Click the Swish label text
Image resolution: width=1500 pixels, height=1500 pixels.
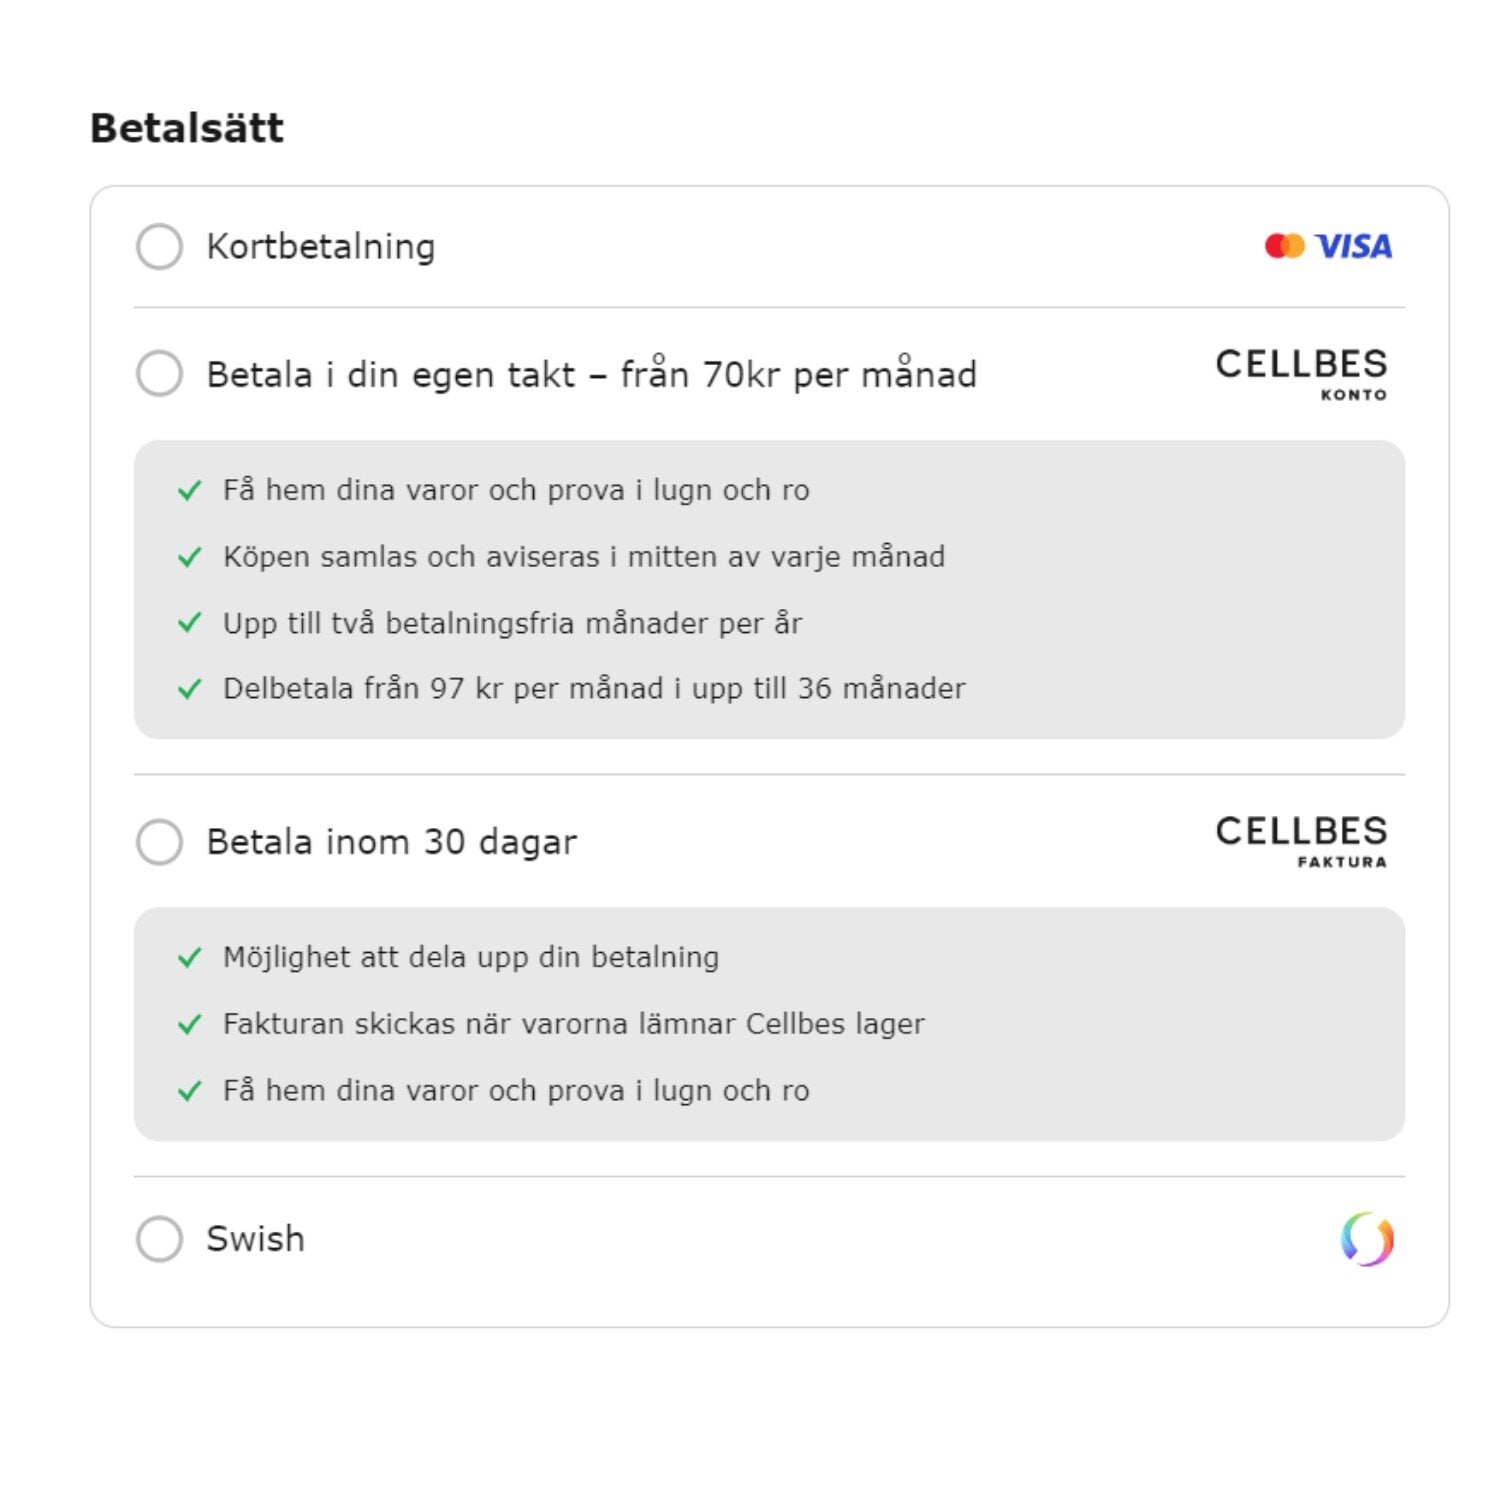pos(255,1239)
